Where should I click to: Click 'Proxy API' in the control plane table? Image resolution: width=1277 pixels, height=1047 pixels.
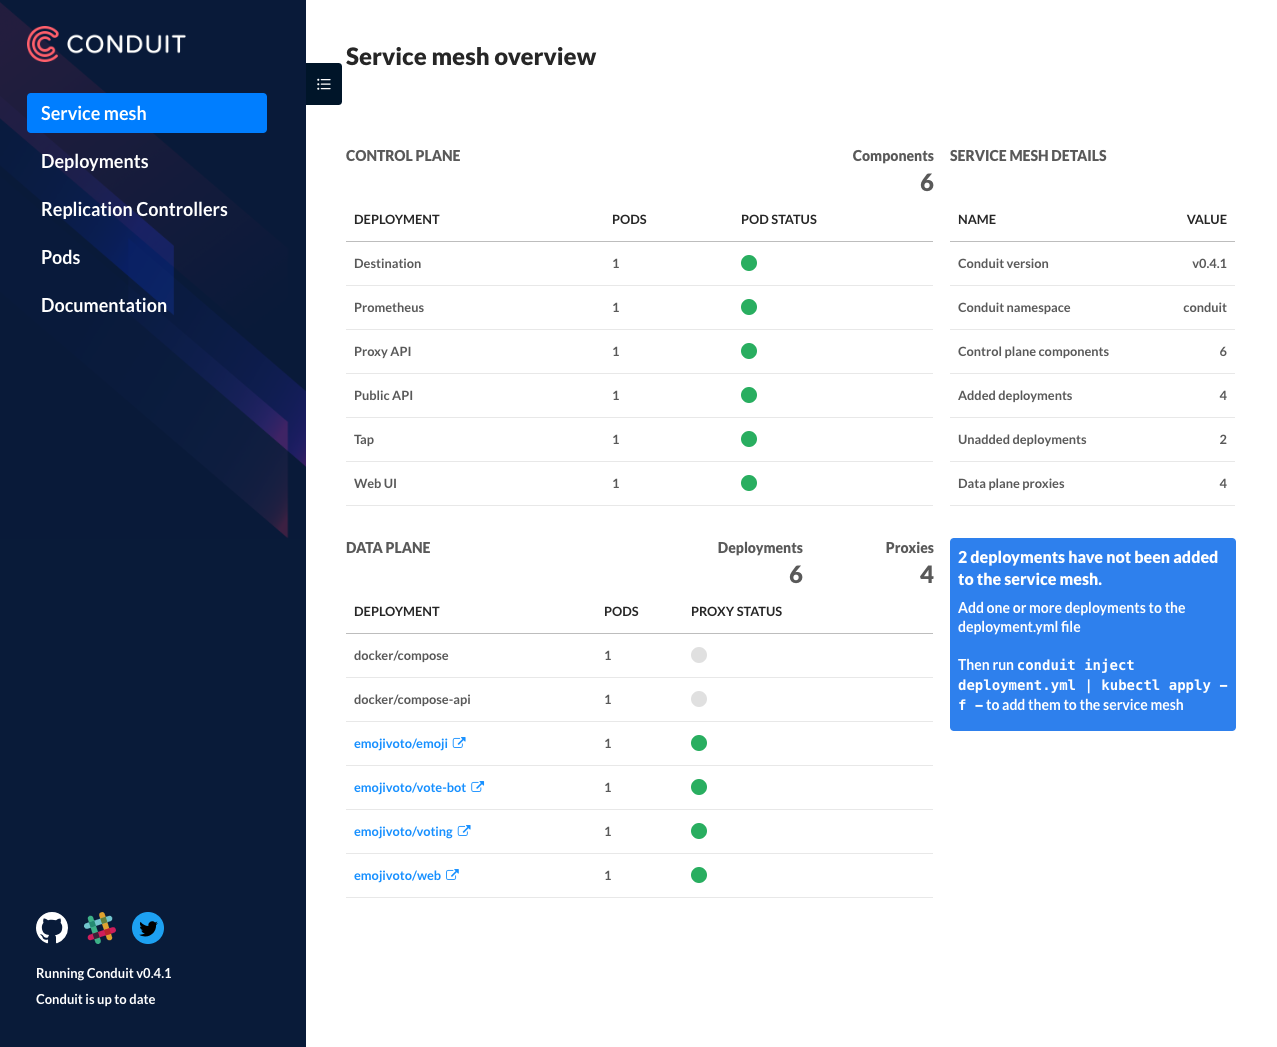pyautogui.click(x=382, y=351)
